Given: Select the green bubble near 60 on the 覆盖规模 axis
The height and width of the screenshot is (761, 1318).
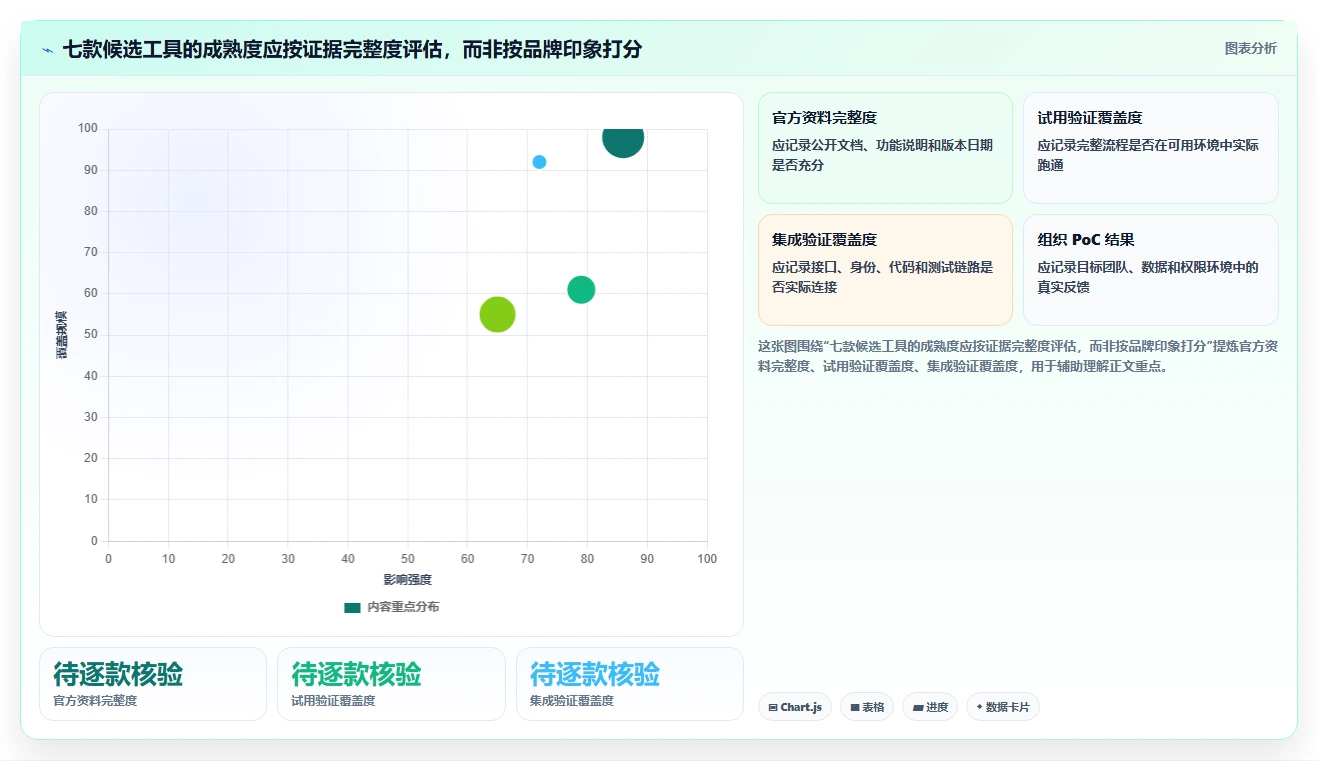Looking at the screenshot, I should (581, 290).
